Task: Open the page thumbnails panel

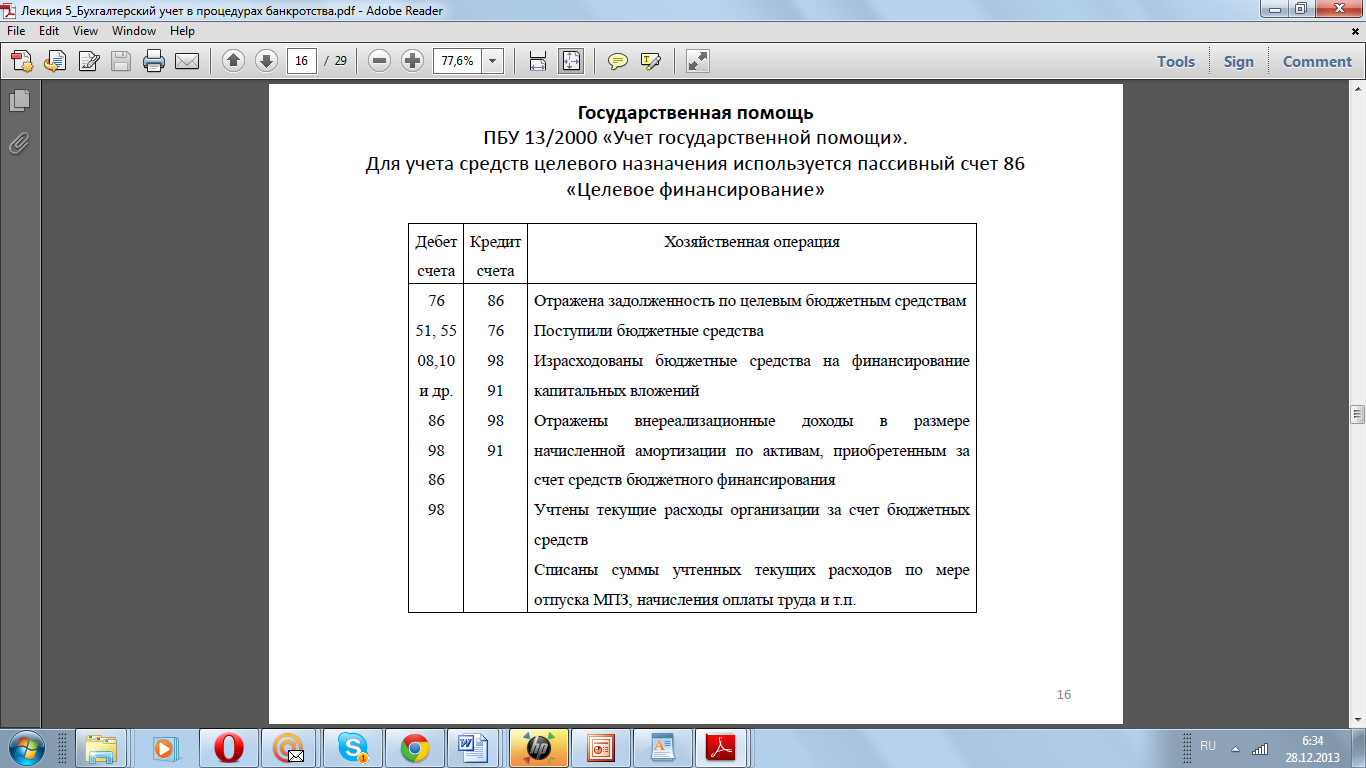Action: (19, 100)
